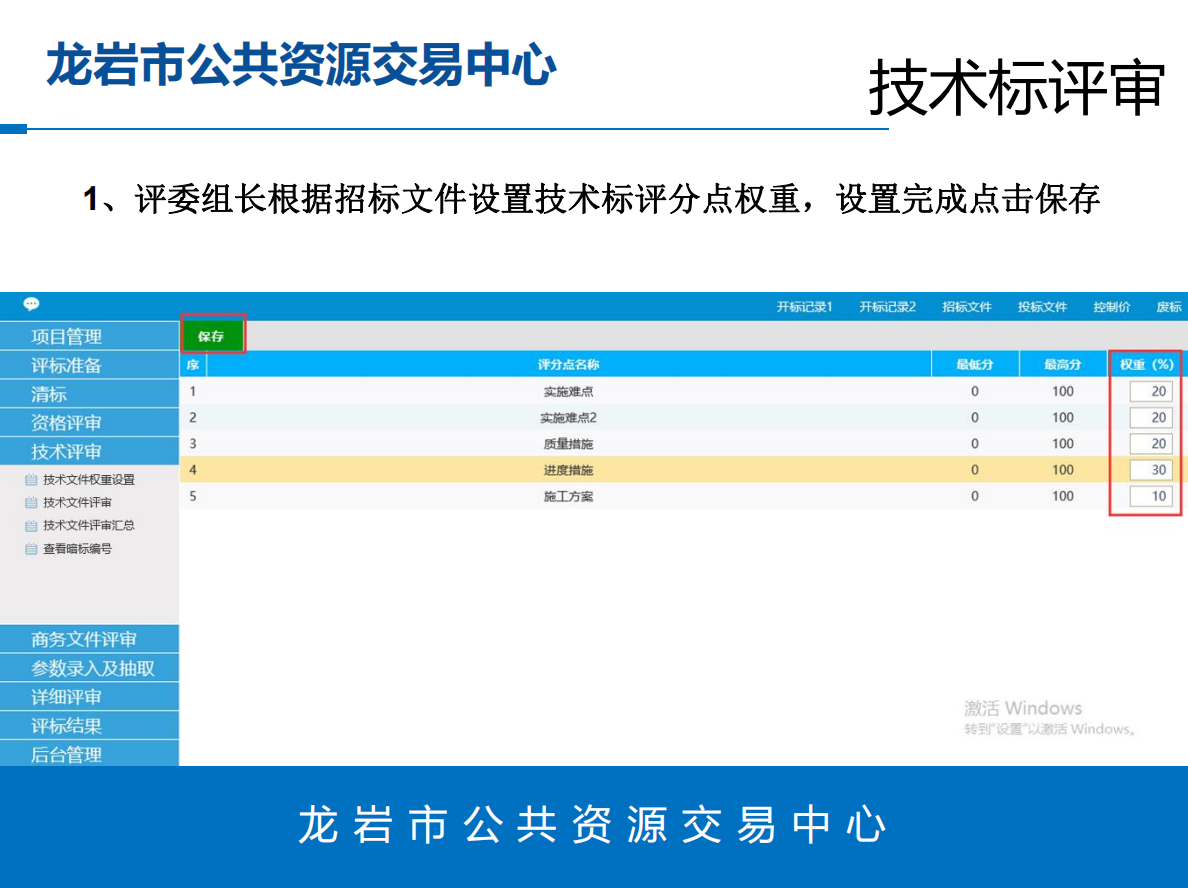
Task: Select 技术文件评审汇总 tree item
Action: pos(89,525)
